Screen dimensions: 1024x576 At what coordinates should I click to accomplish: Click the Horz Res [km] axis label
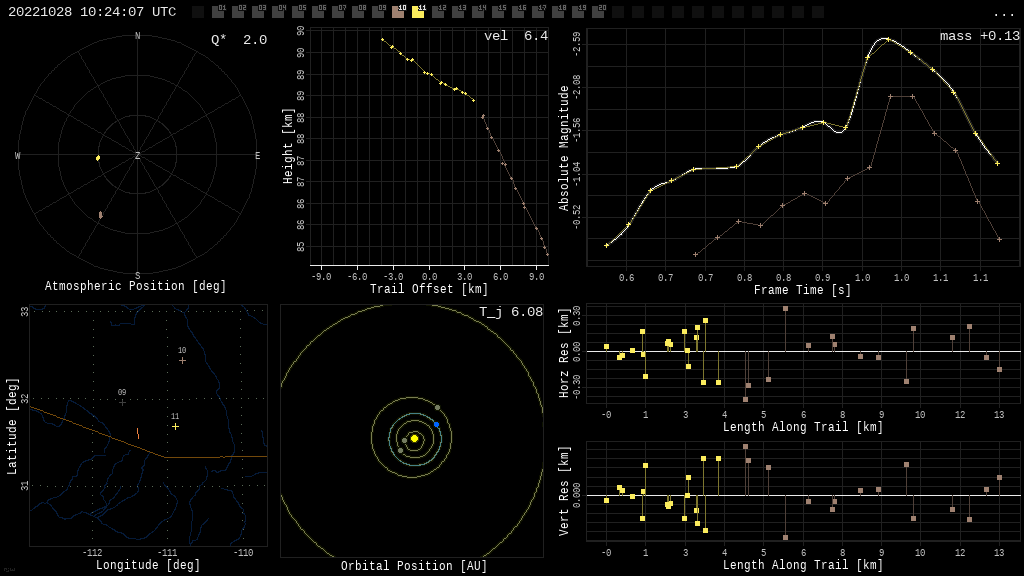coord(564,353)
